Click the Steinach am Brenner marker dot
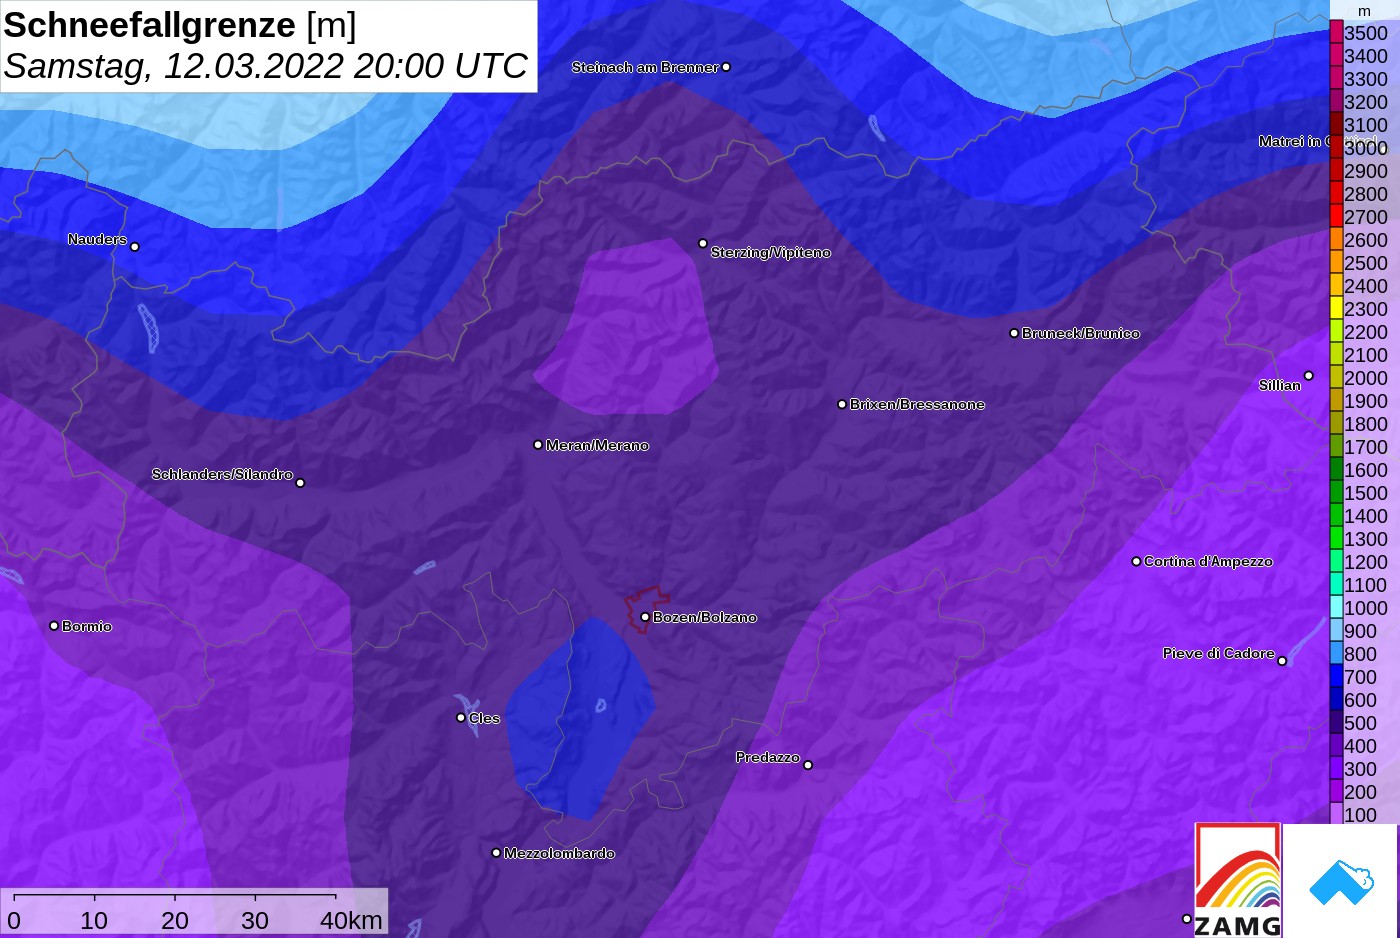 [726, 67]
